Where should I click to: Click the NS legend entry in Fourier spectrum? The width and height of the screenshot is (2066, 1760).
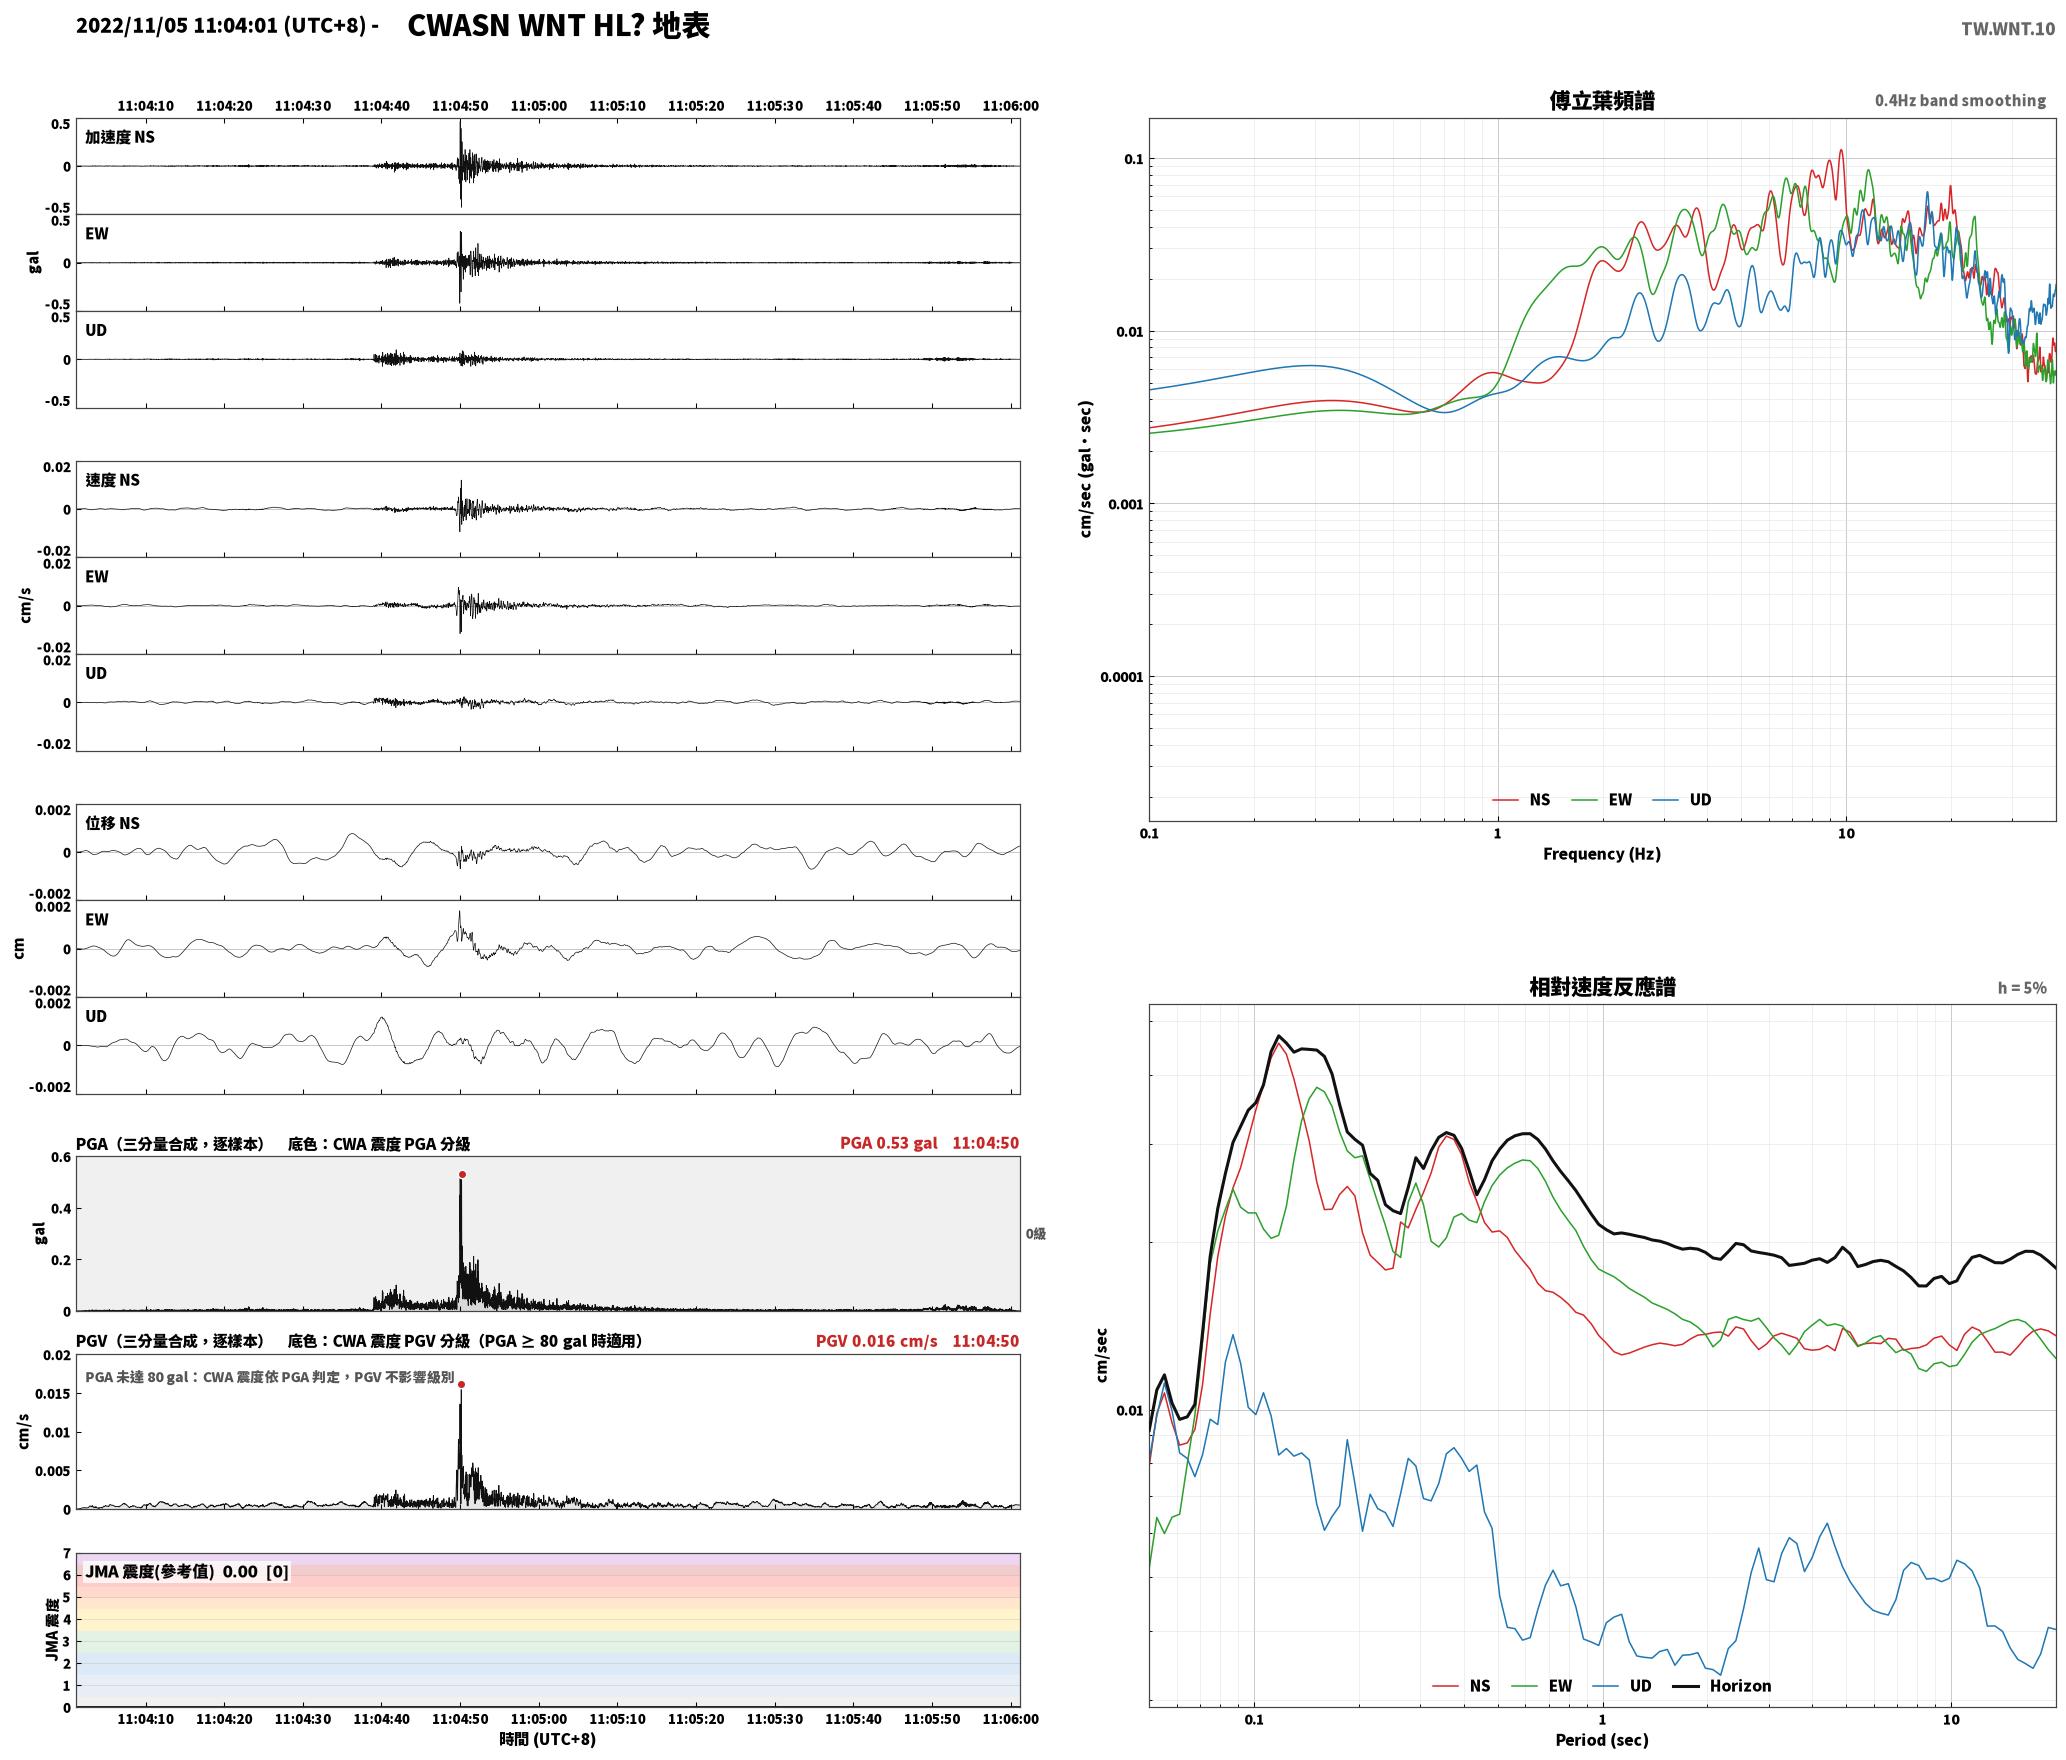1521,799
